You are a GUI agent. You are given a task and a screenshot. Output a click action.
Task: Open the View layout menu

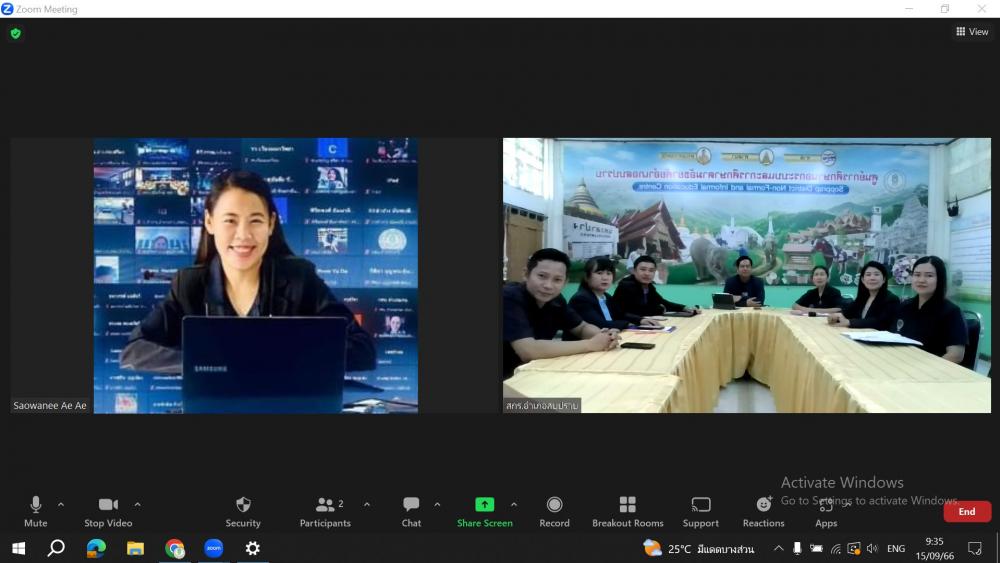972,31
